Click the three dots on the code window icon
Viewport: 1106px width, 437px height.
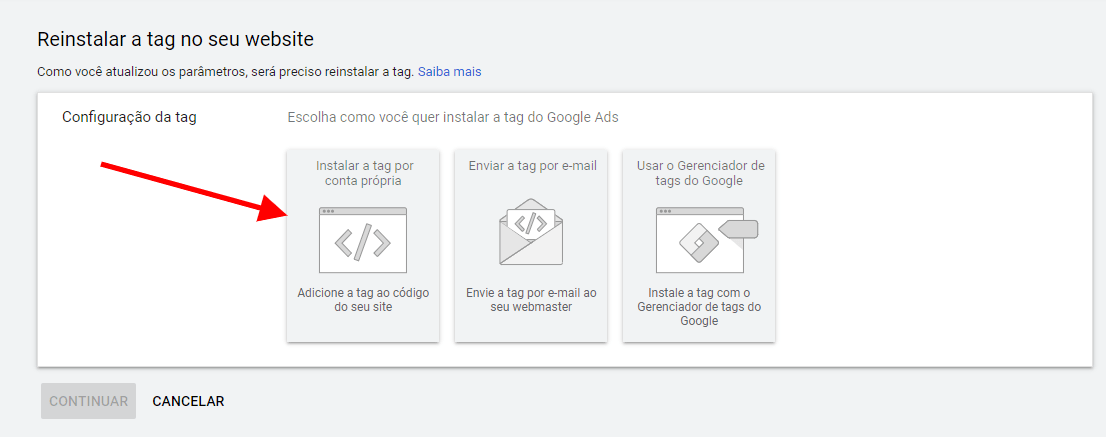pyautogui.click(x=328, y=211)
